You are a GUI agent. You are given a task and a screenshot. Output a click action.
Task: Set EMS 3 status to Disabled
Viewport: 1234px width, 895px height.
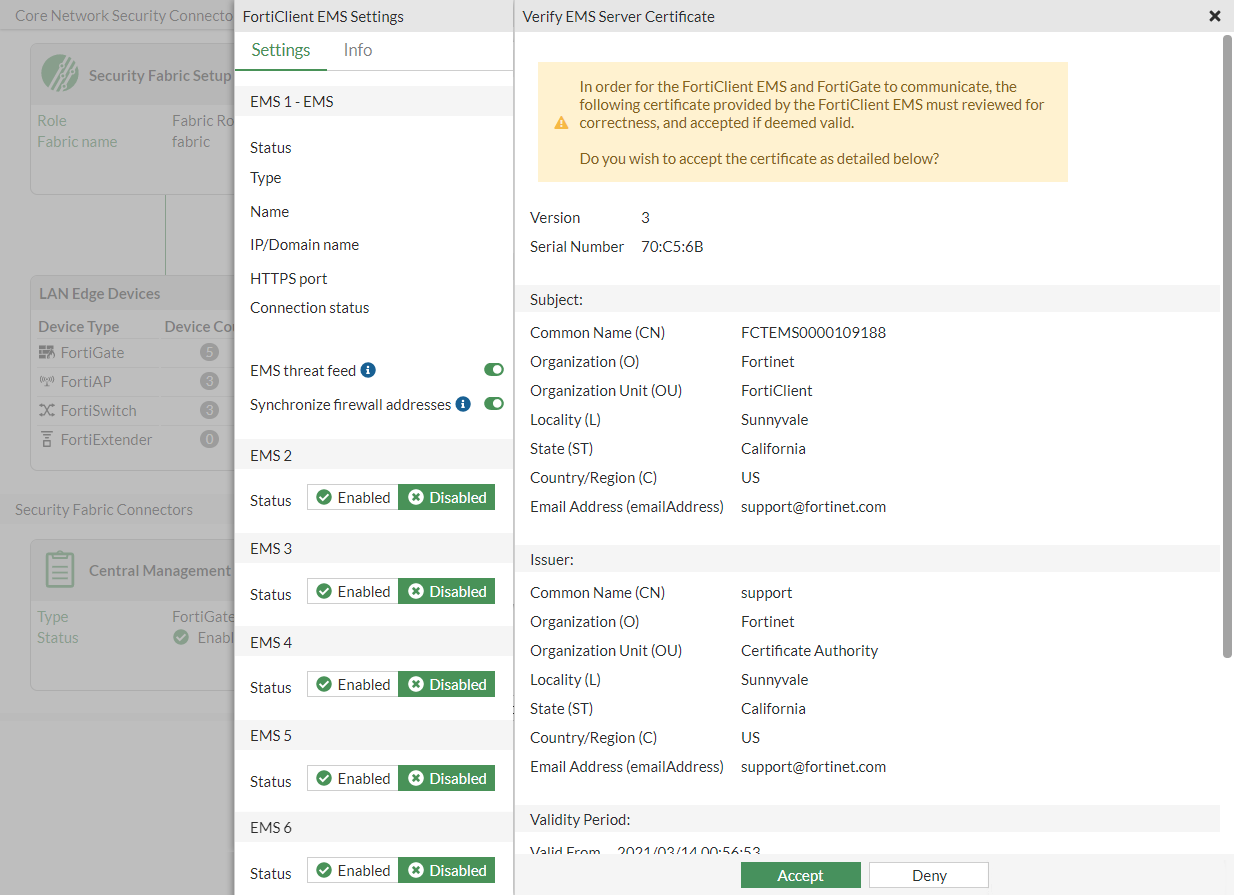click(x=447, y=592)
